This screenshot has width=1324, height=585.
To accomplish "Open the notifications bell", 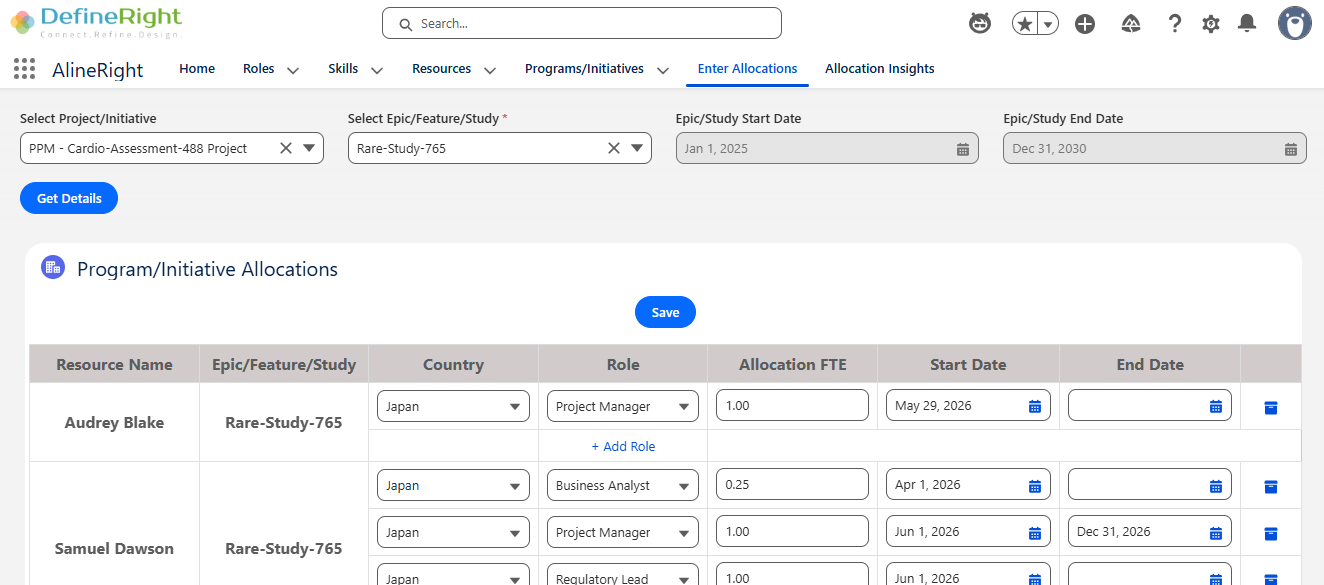I will click(1246, 24).
